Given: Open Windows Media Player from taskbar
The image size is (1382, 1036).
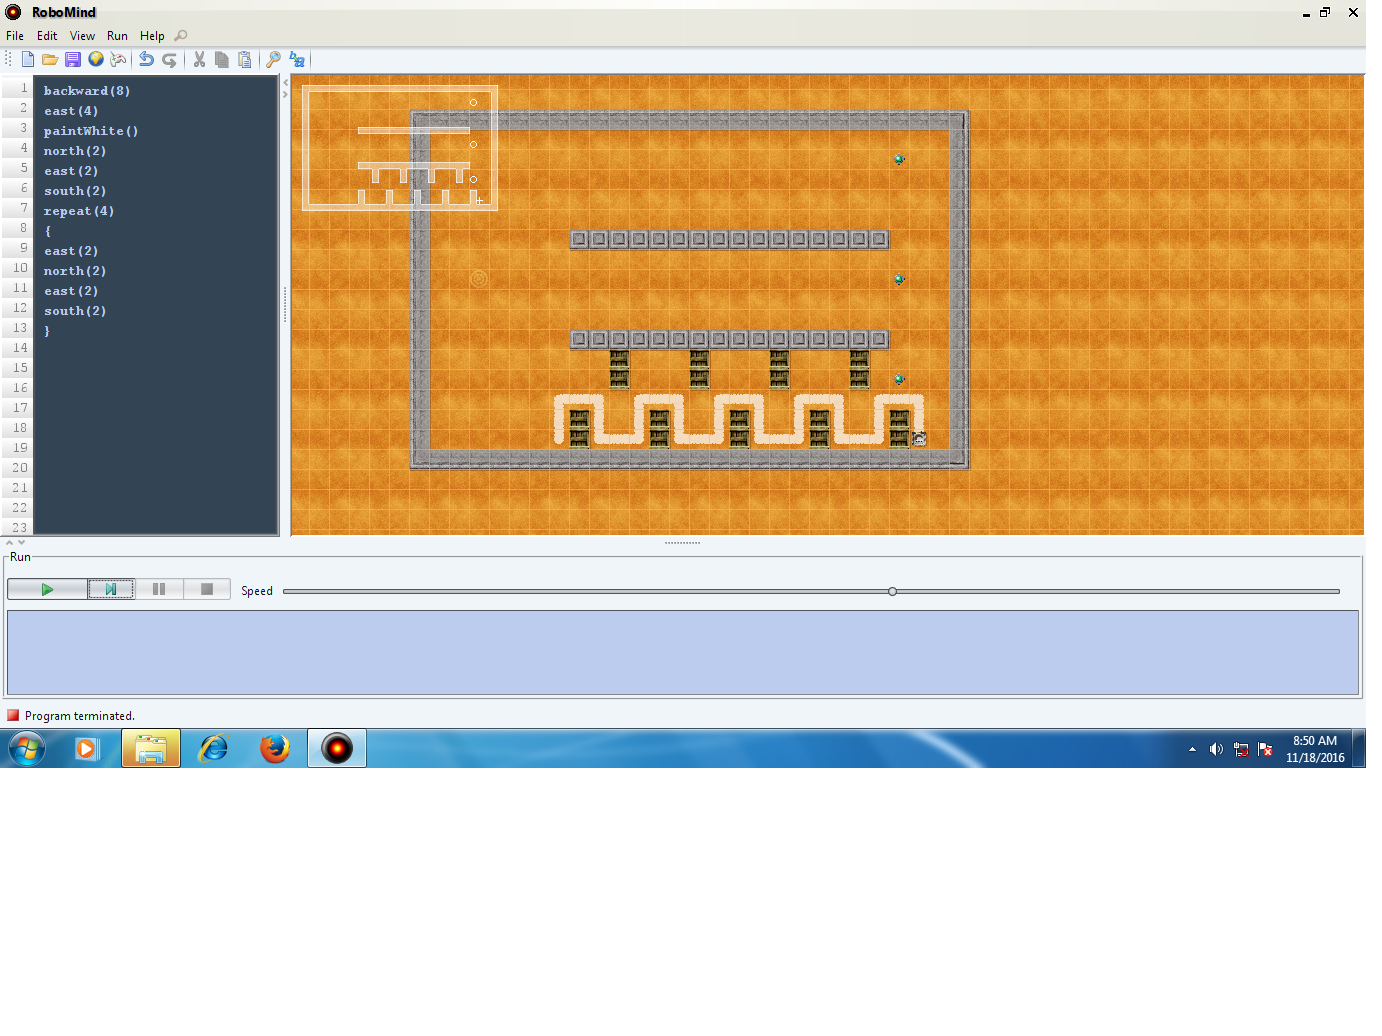Looking at the screenshot, I should click(x=88, y=748).
